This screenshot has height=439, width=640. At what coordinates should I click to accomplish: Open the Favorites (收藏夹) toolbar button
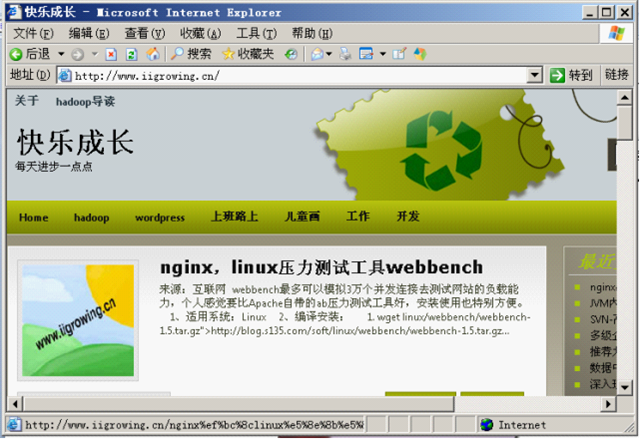point(248,54)
